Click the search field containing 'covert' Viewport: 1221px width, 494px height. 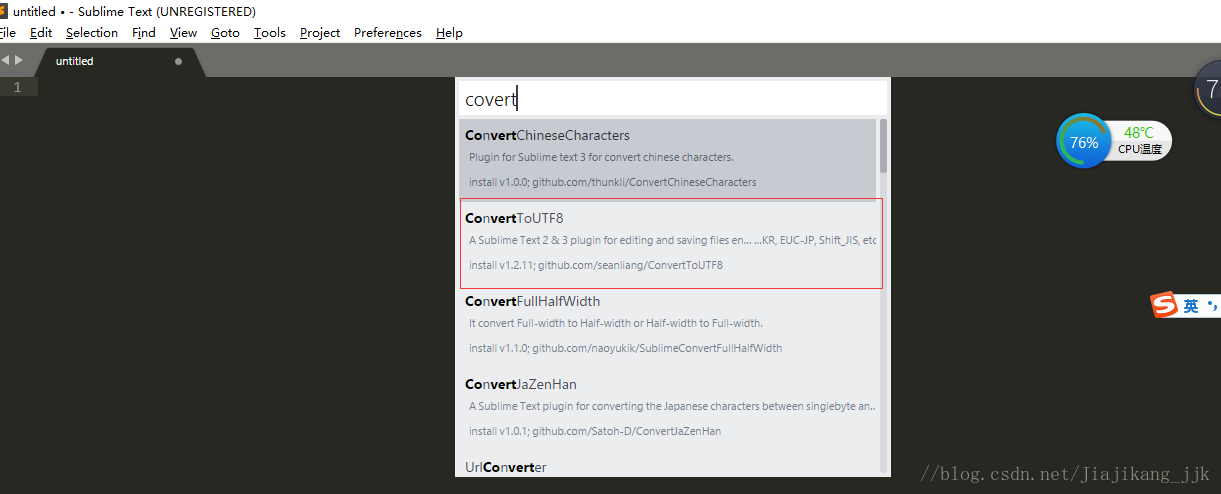(x=673, y=99)
